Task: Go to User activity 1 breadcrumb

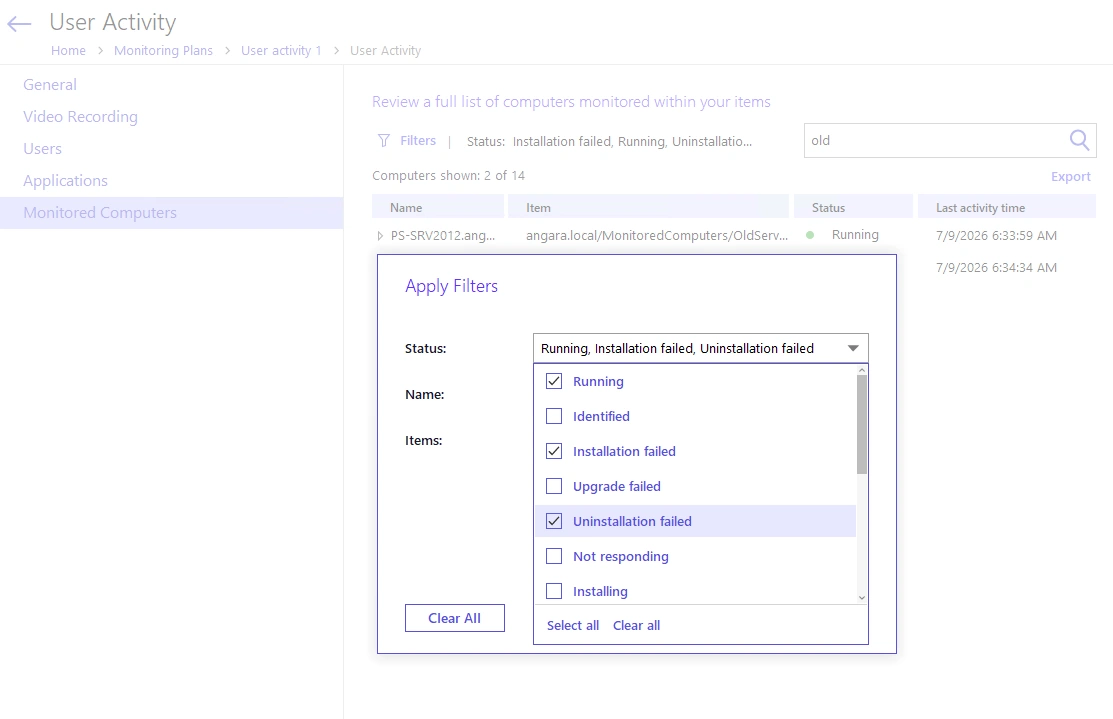Action: point(281,50)
